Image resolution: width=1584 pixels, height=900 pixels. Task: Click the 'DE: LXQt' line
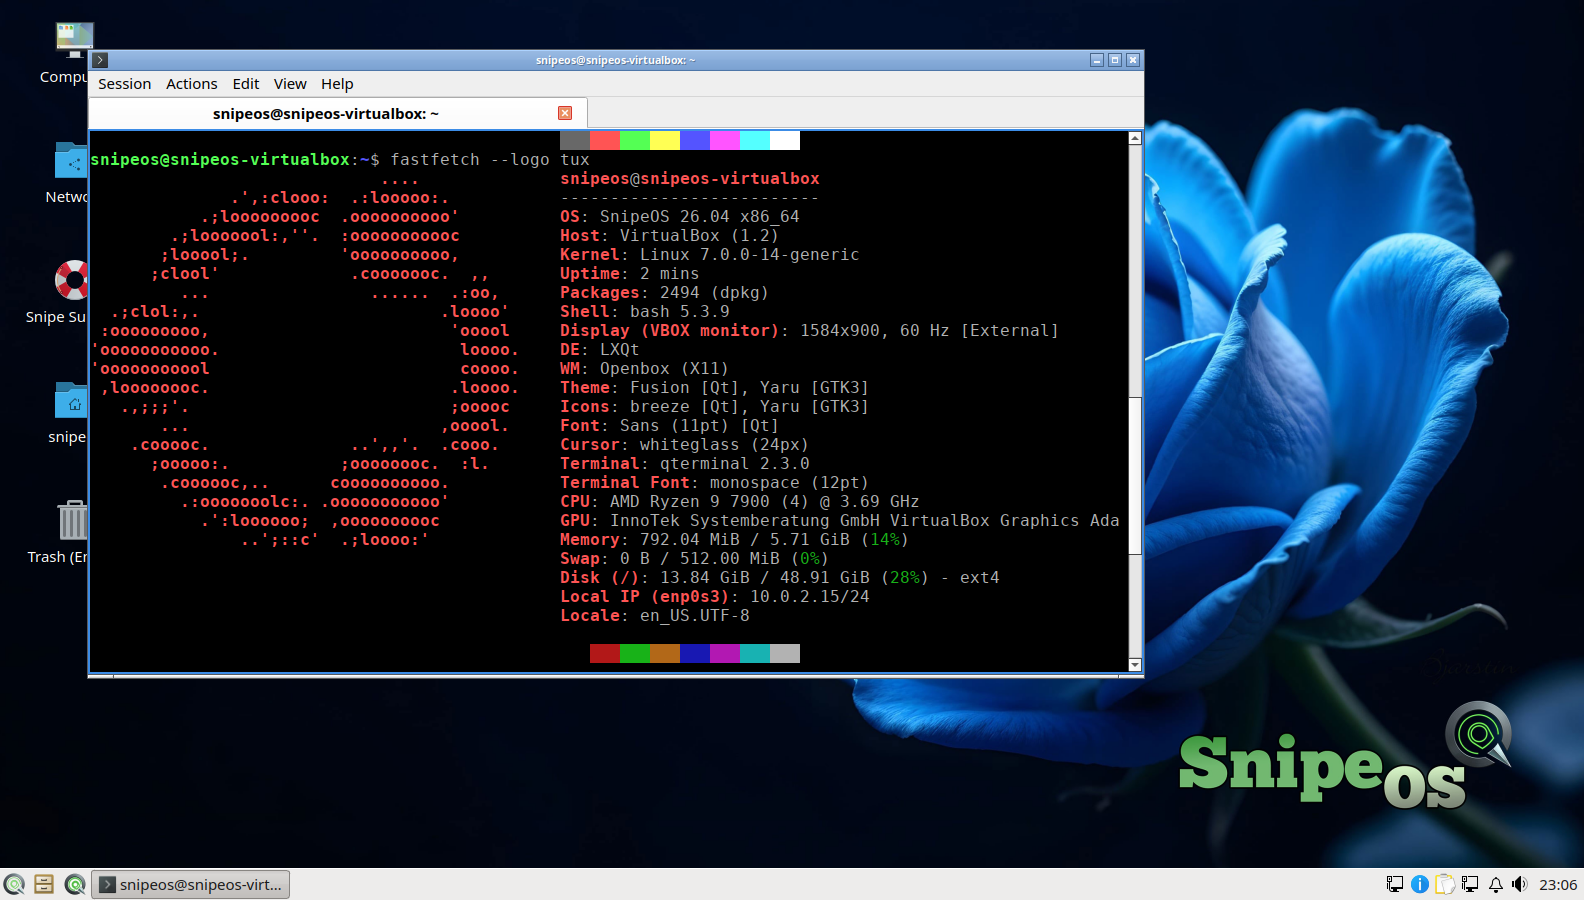coord(600,350)
